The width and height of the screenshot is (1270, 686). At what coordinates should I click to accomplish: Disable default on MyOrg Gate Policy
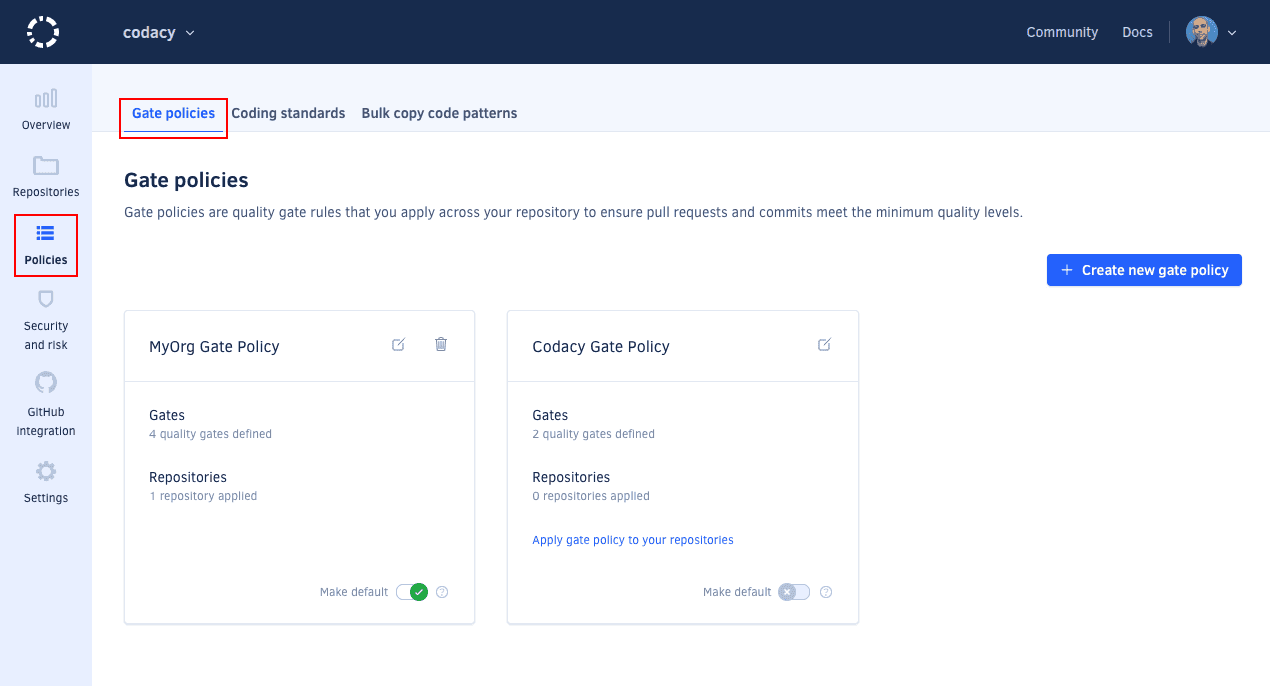click(412, 592)
